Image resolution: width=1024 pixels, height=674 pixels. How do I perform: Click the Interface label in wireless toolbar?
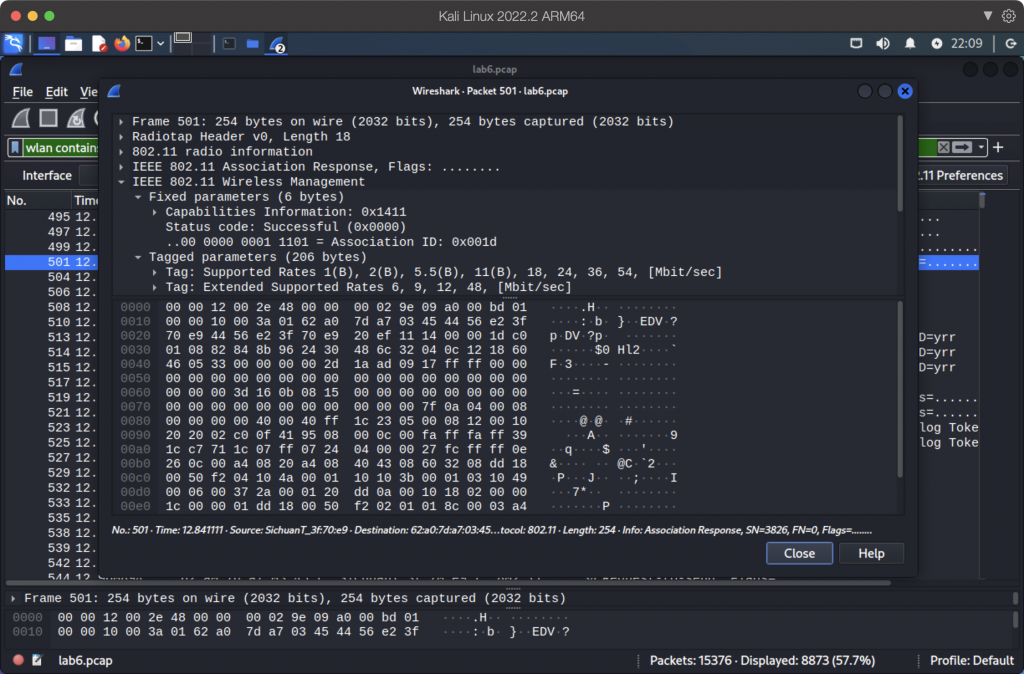click(x=47, y=175)
